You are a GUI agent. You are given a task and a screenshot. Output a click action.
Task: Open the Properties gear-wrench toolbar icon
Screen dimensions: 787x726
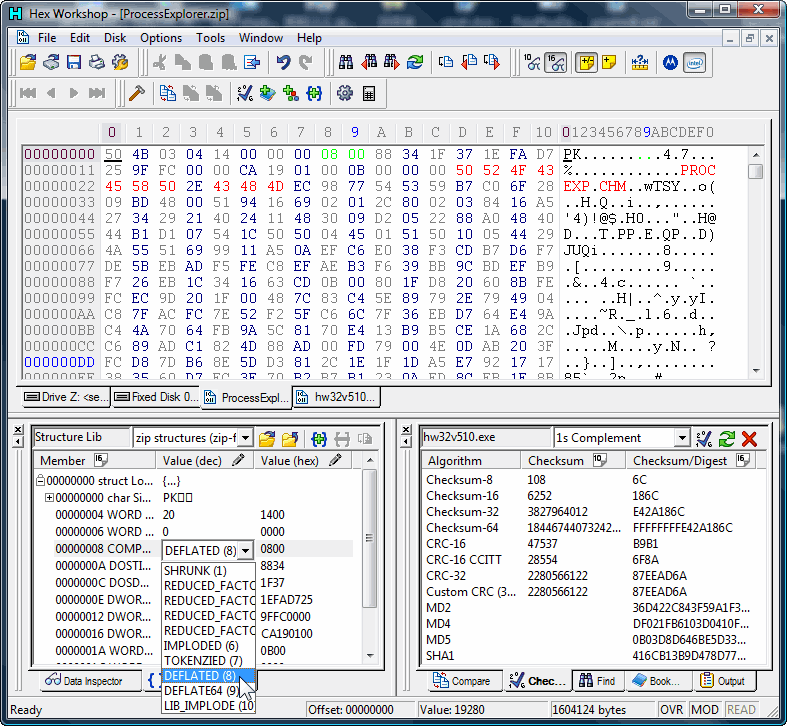pos(120,63)
